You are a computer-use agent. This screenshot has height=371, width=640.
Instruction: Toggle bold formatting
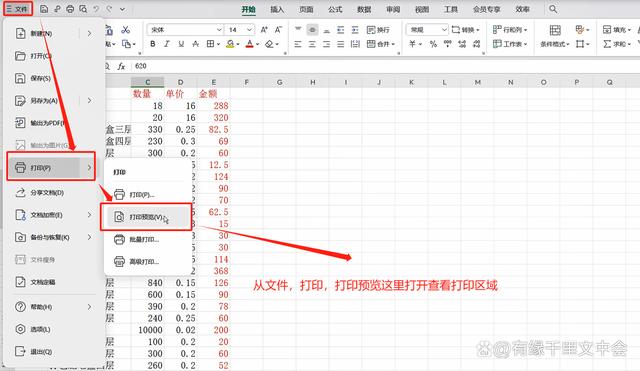point(153,44)
